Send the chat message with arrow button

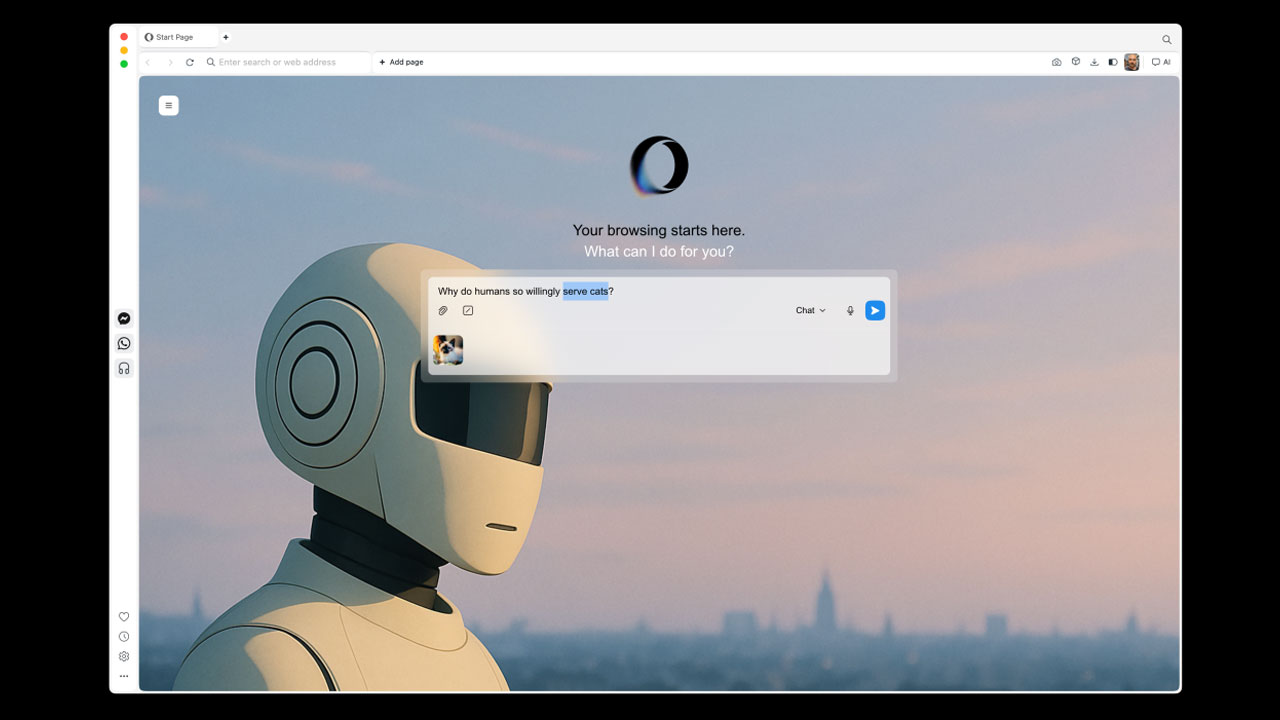click(875, 311)
